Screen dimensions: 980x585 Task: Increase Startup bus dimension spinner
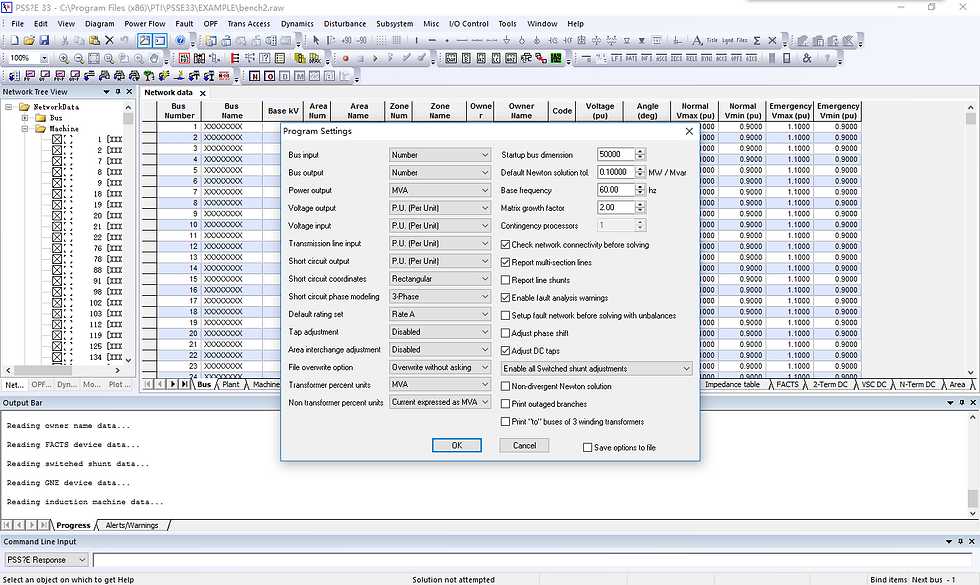(x=640, y=151)
